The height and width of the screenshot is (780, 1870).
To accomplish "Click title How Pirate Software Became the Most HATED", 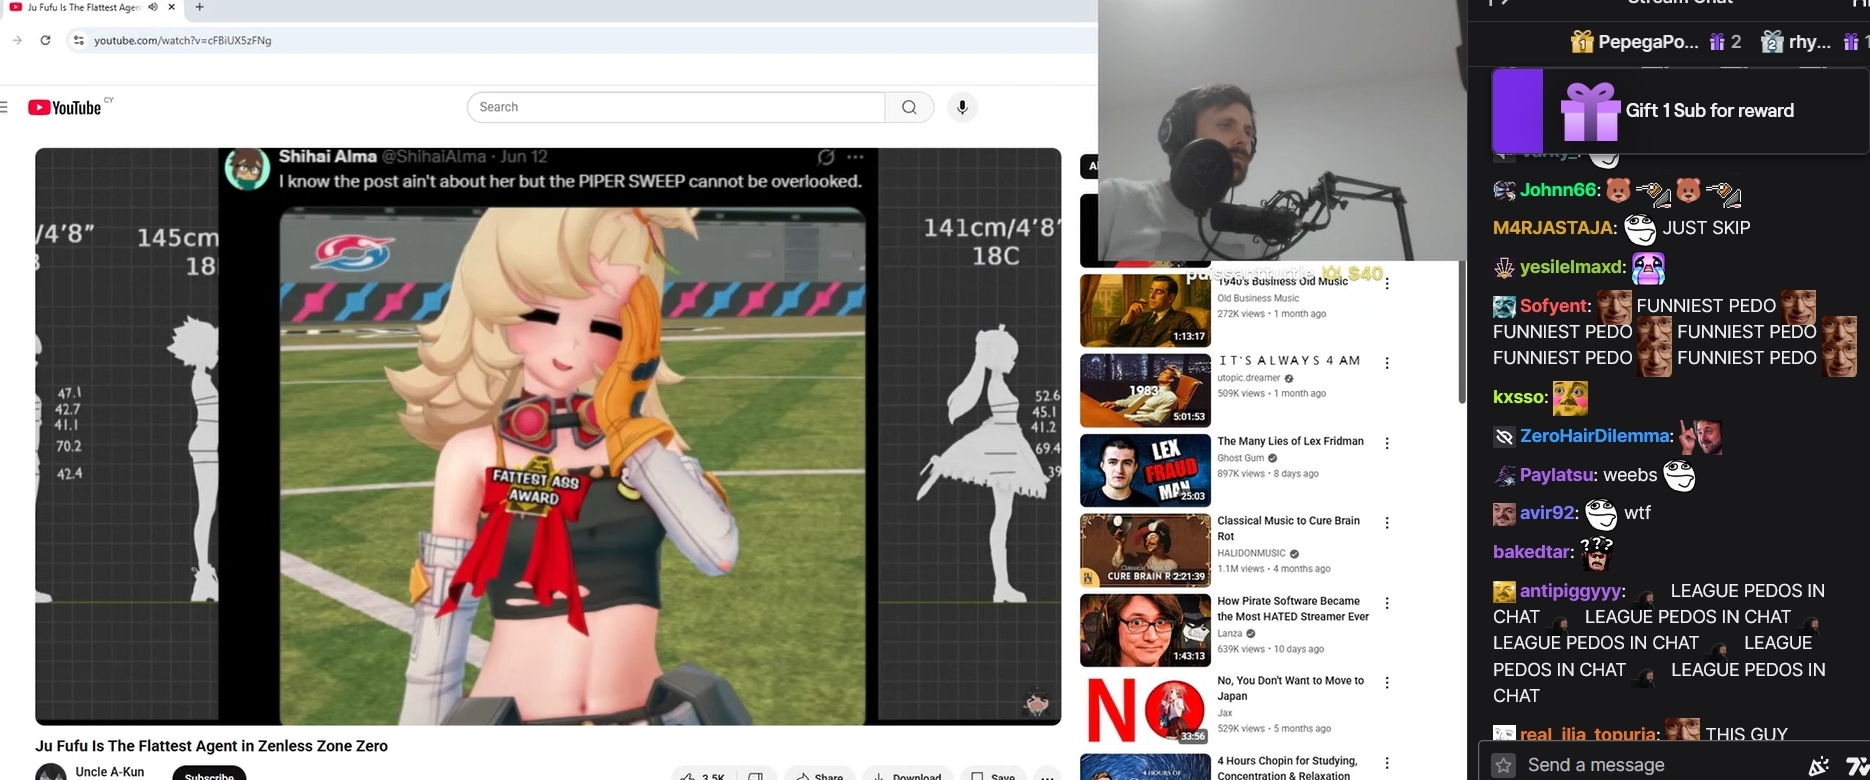I will (x=1293, y=609).
